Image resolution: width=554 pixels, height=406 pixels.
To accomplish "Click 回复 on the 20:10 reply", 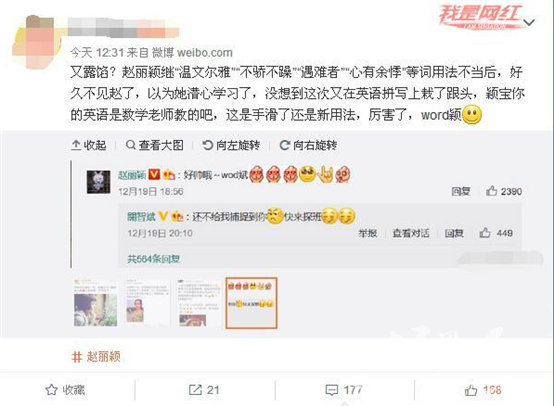I will point(454,233).
